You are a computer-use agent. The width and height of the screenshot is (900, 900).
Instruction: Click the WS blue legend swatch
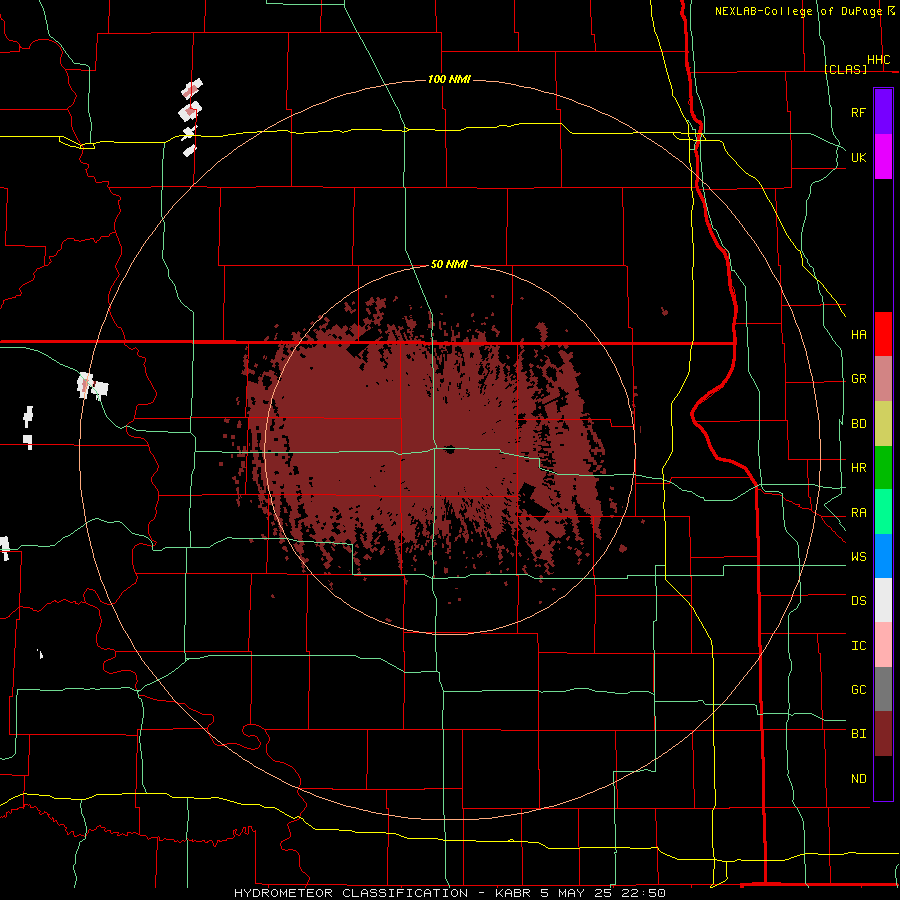pyautogui.click(x=883, y=556)
